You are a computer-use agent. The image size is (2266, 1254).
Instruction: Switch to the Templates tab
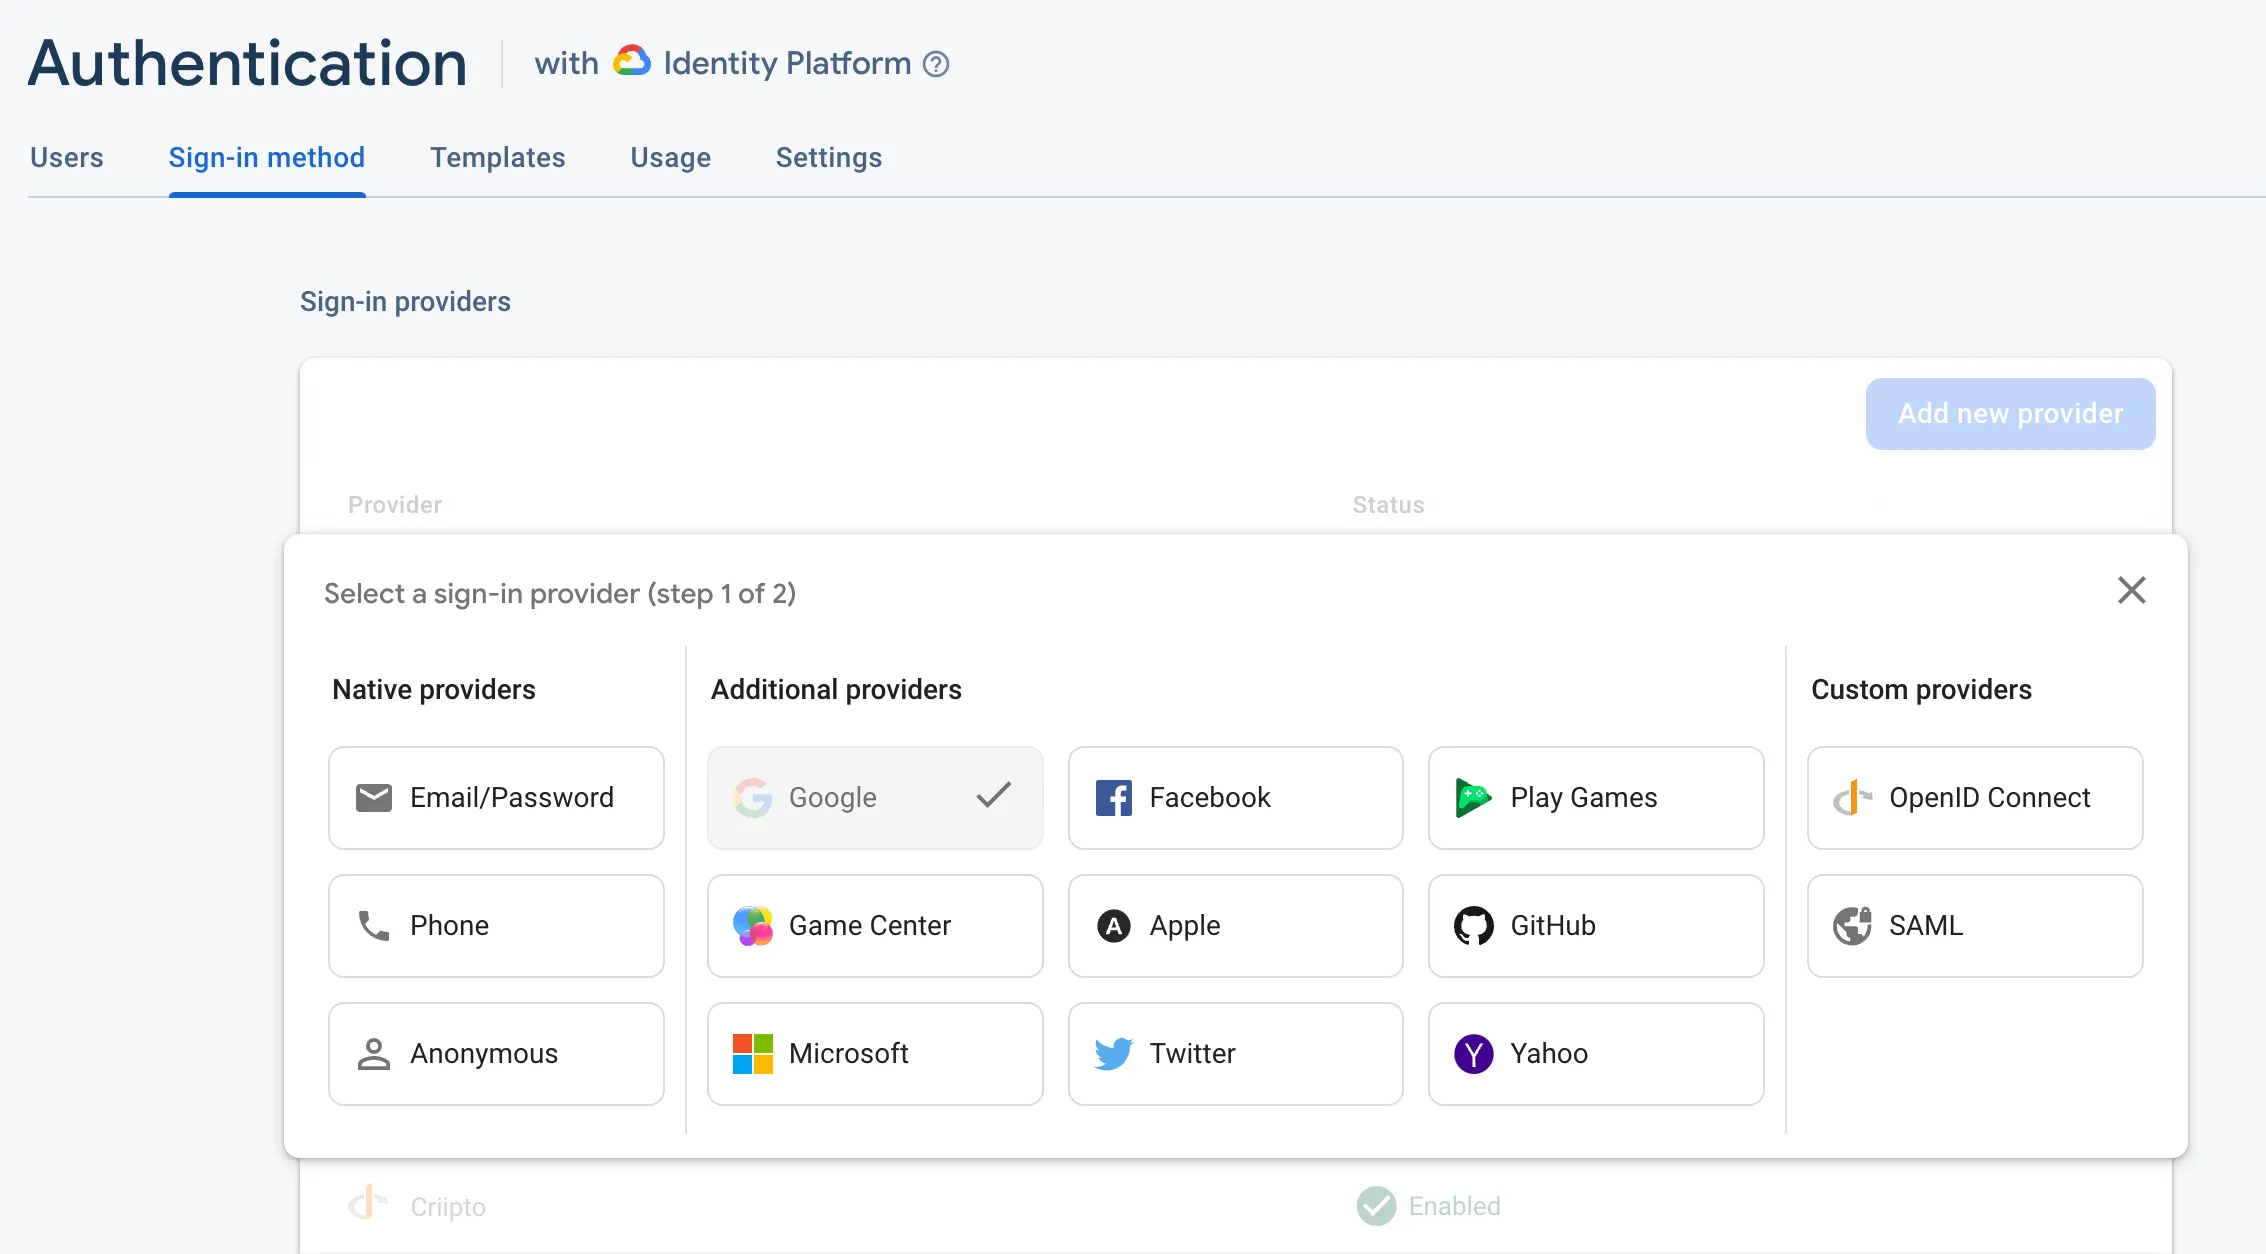pyautogui.click(x=498, y=158)
